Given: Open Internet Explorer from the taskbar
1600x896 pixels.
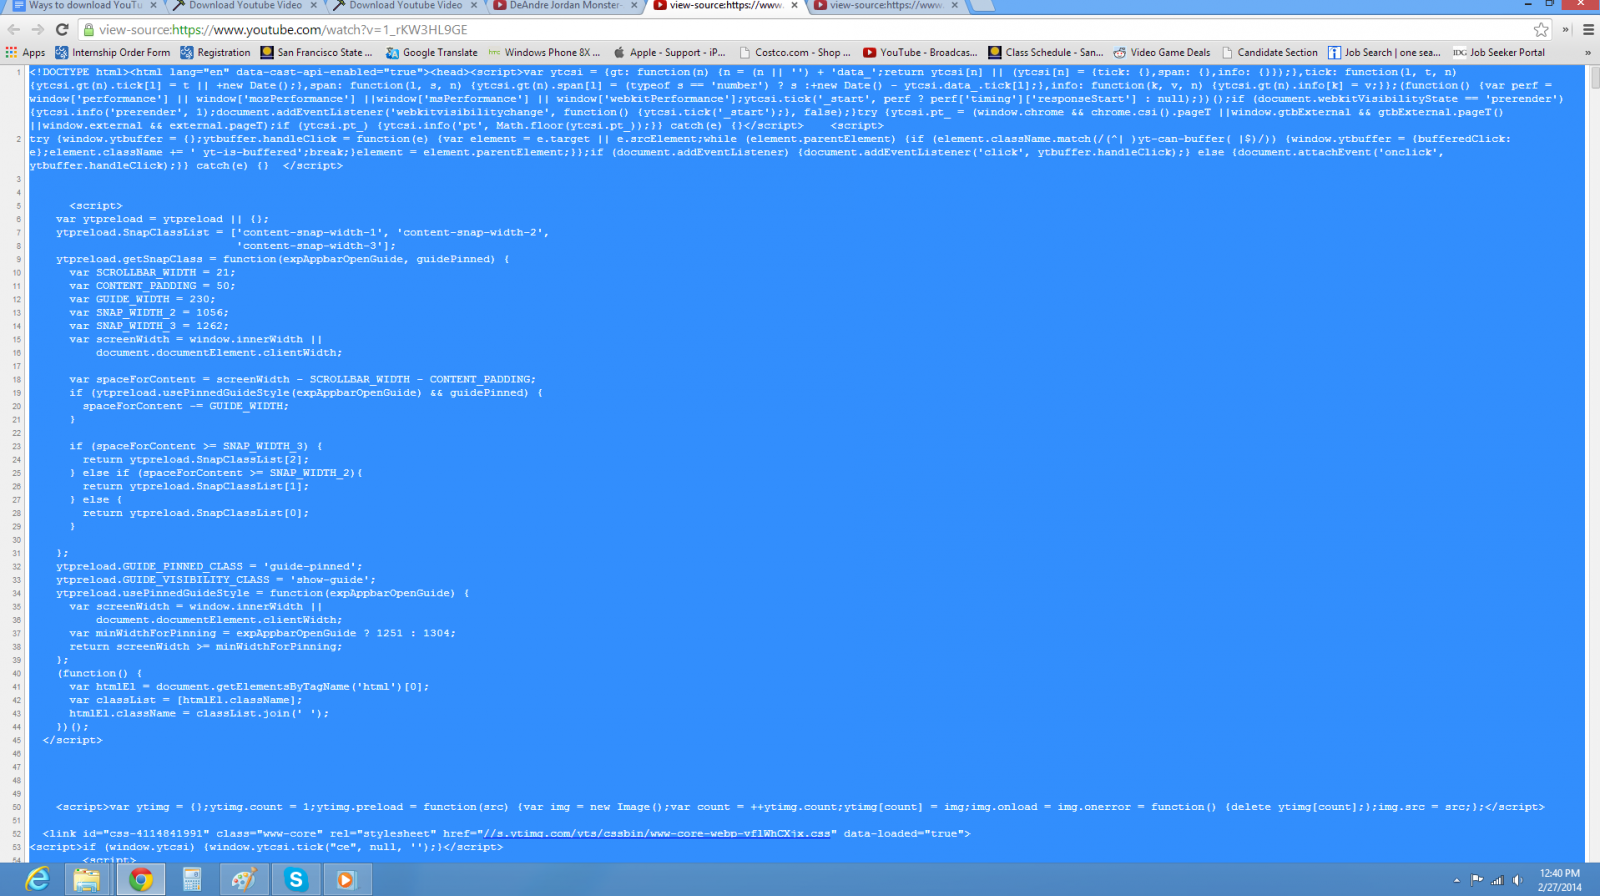Looking at the screenshot, I should coord(37,879).
